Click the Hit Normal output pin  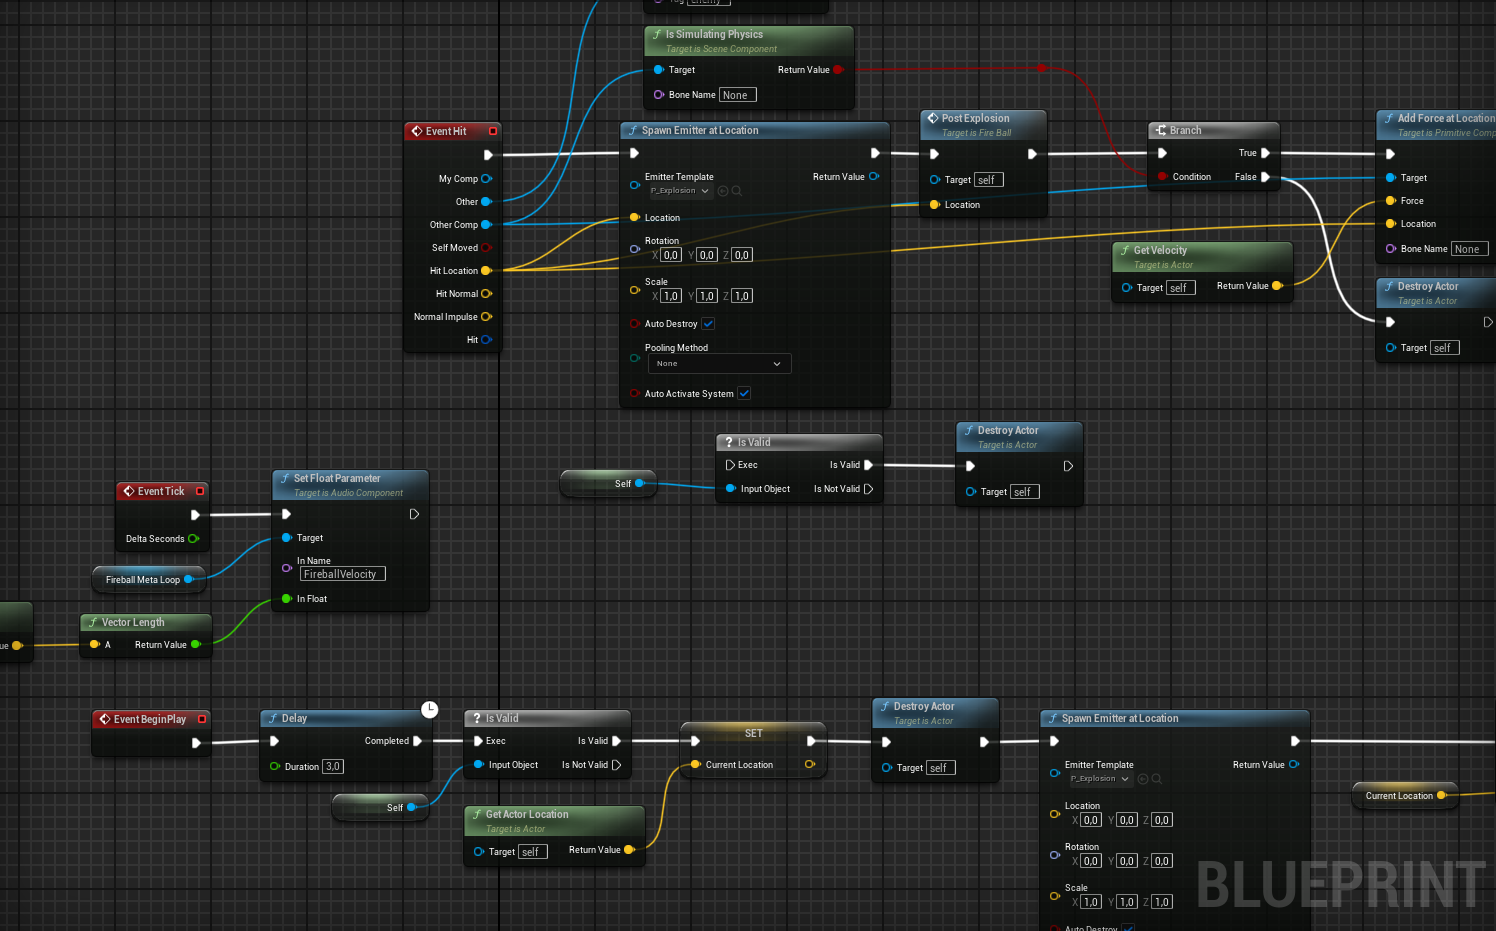tap(486, 294)
